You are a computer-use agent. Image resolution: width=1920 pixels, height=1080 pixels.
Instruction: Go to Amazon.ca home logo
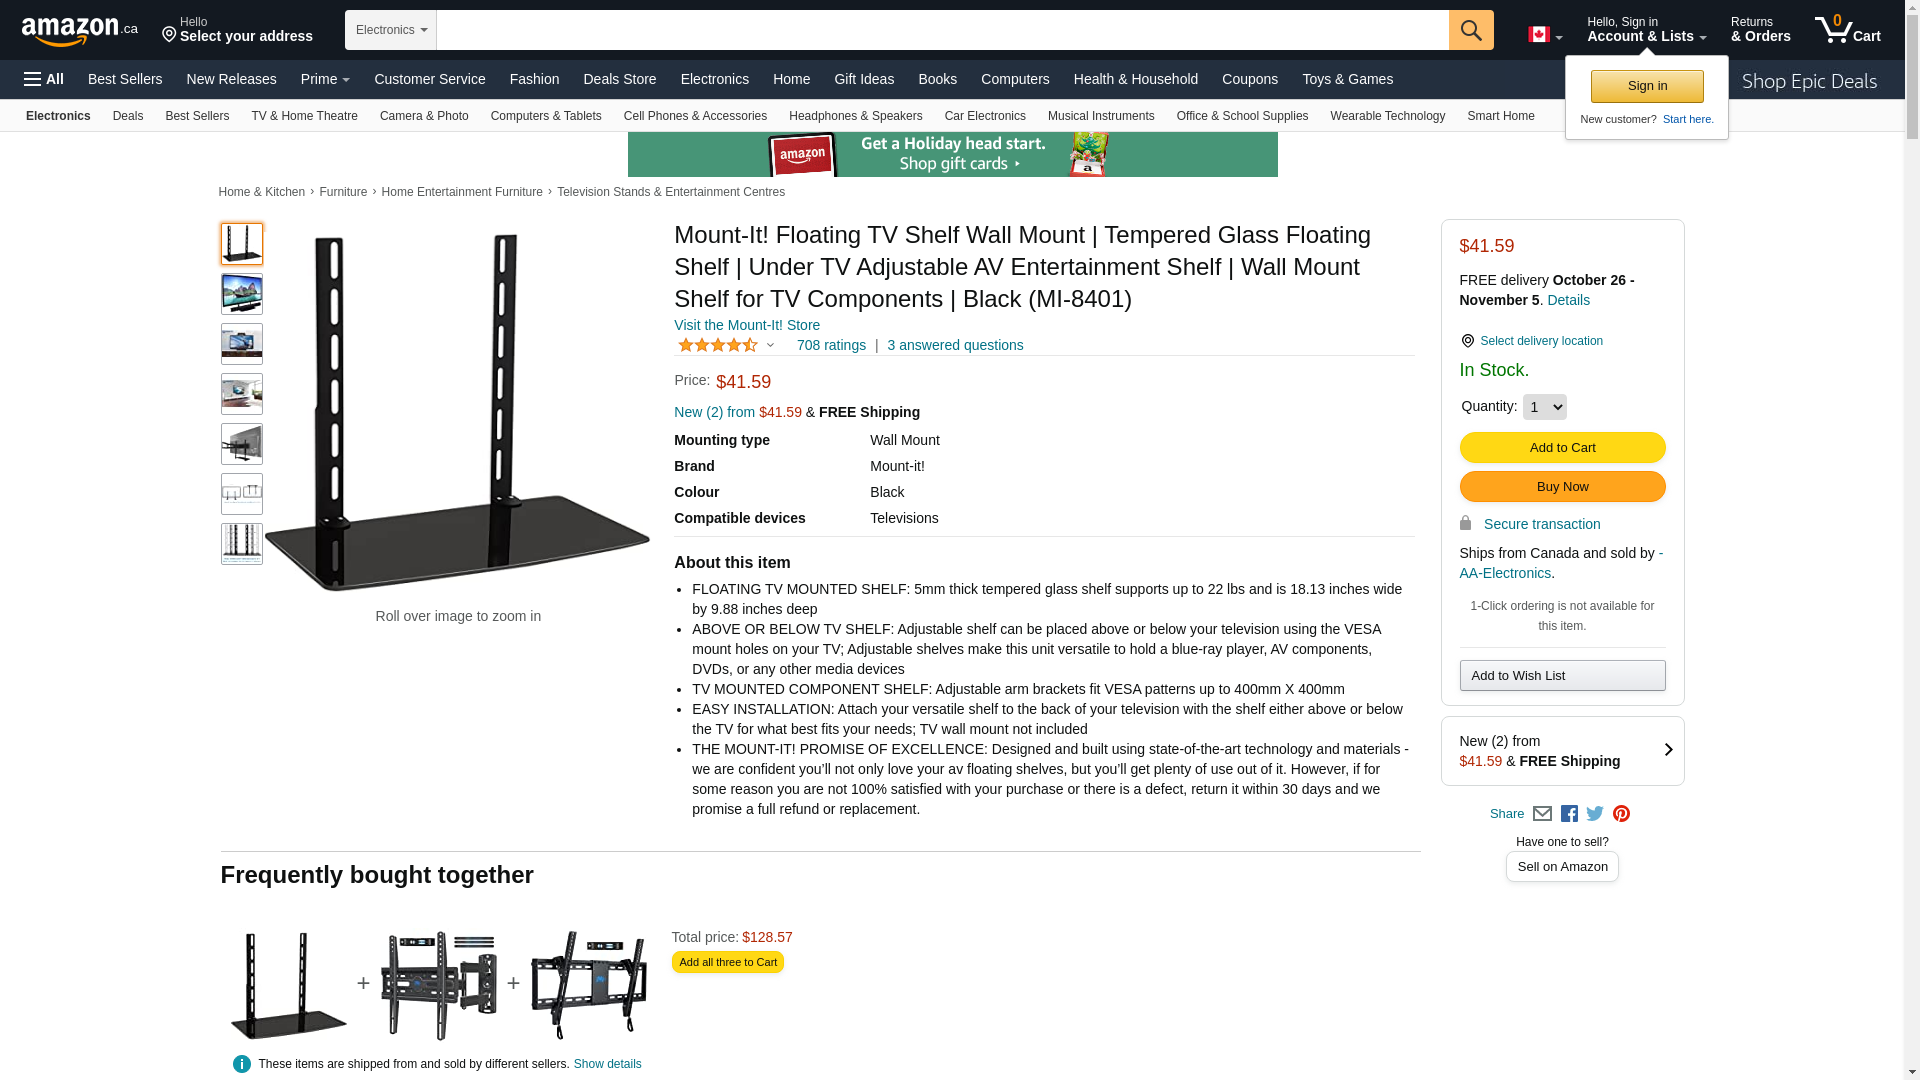coord(80,31)
